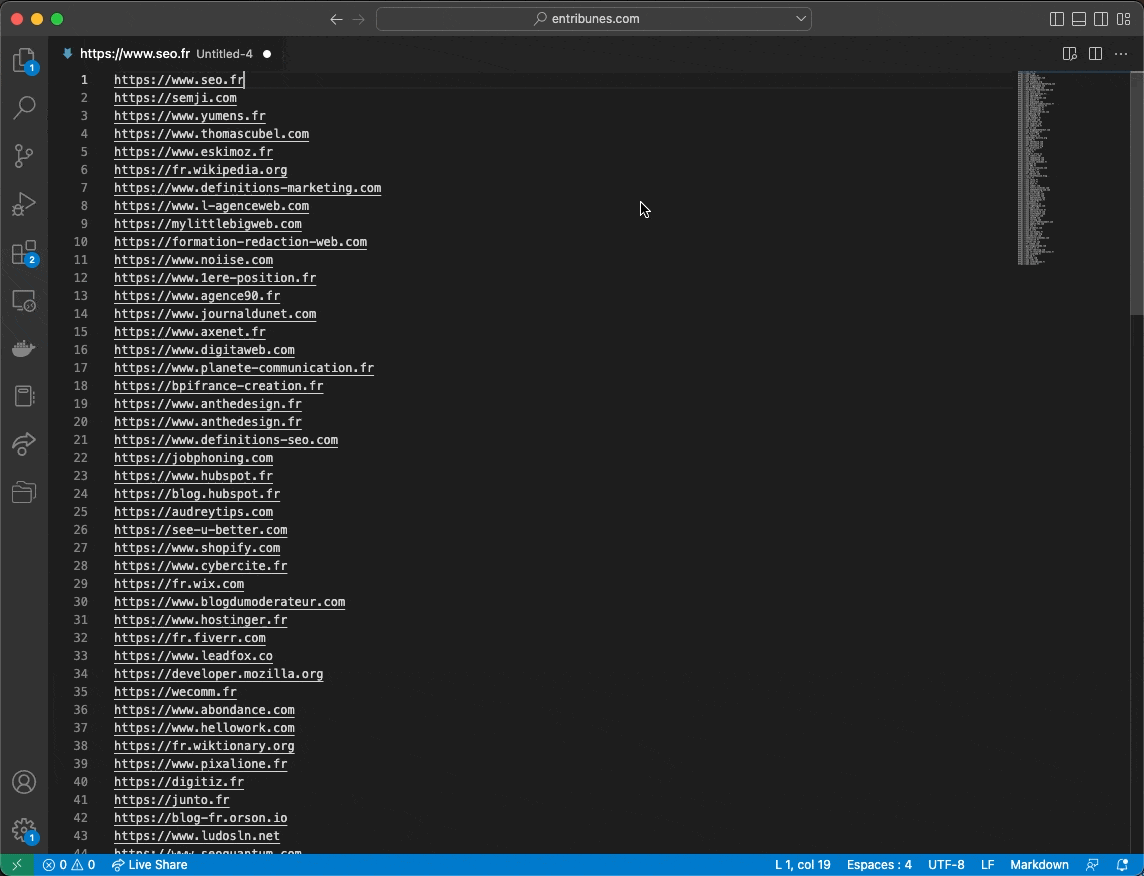The image size is (1144, 876).
Task: Go to line via L 1, col 19
Action: click(x=803, y=865)
